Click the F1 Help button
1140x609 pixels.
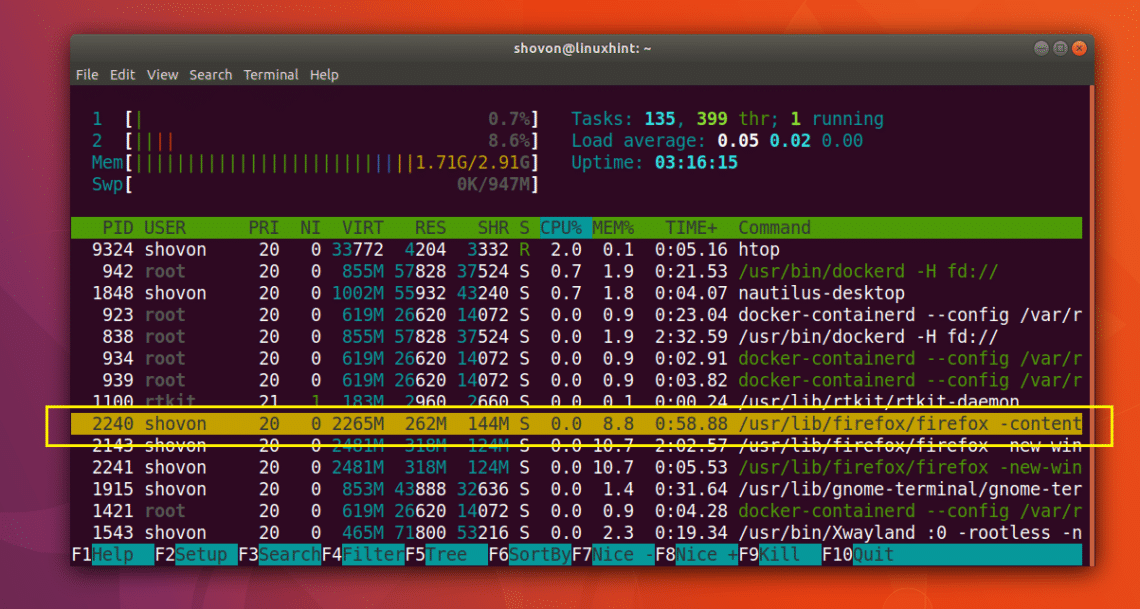[113, 554]
